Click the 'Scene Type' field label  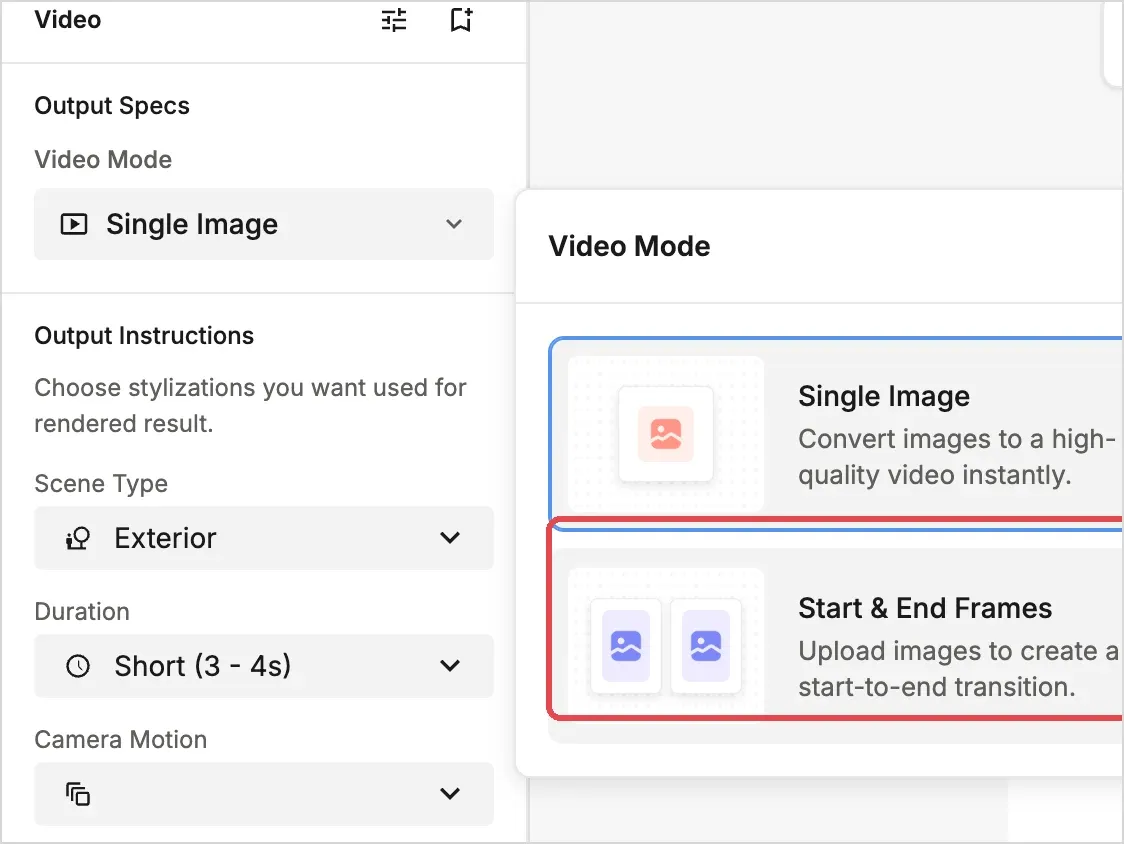tap(101, 484)
